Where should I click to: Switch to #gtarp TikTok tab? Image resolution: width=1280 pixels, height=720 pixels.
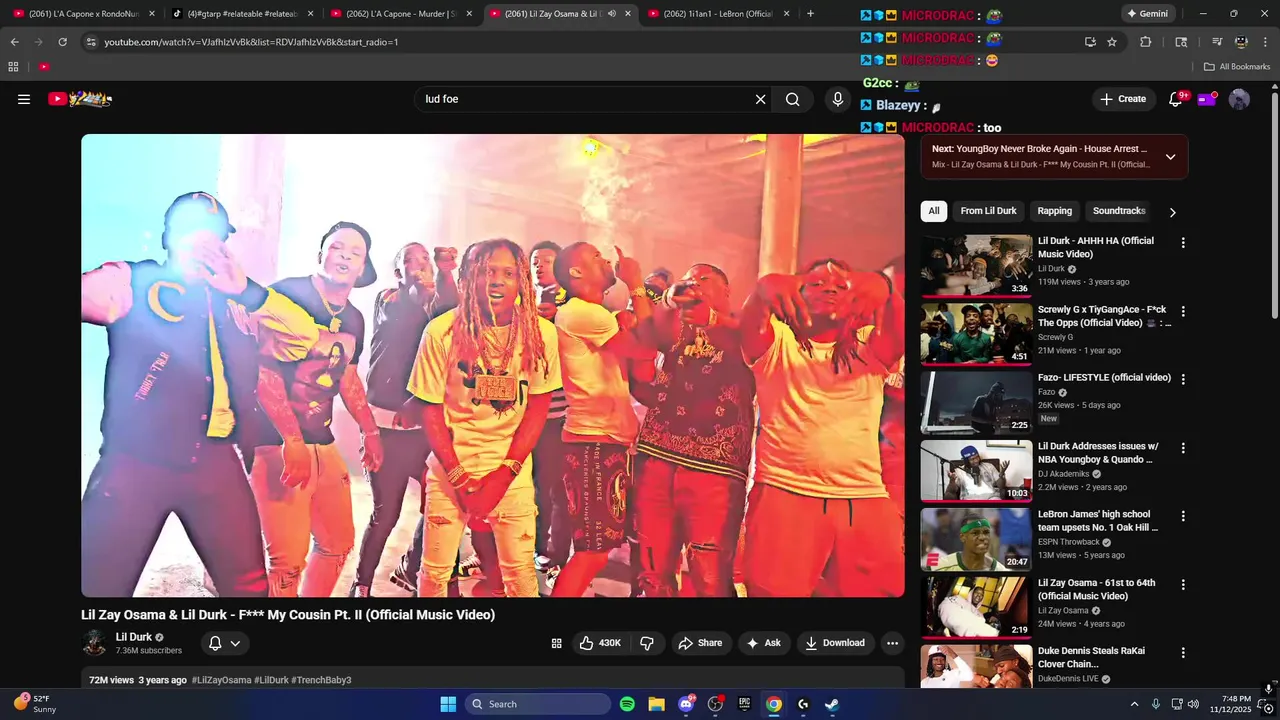click(x=244, y=14)
